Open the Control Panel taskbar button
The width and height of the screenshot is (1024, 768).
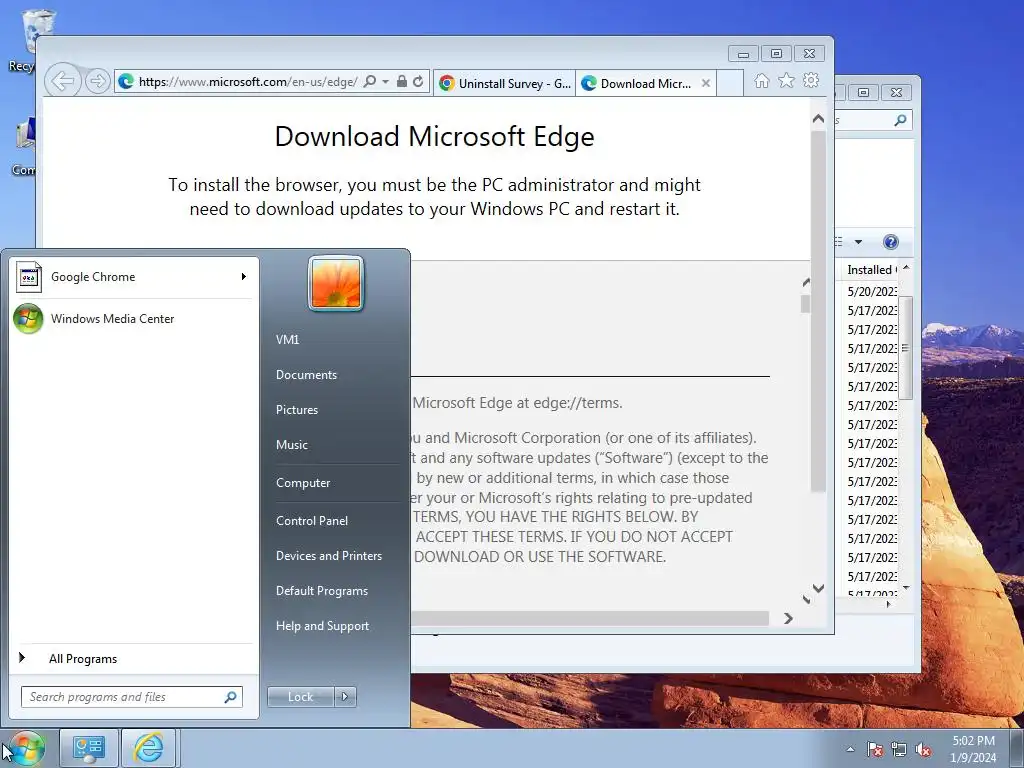[89, 748]
